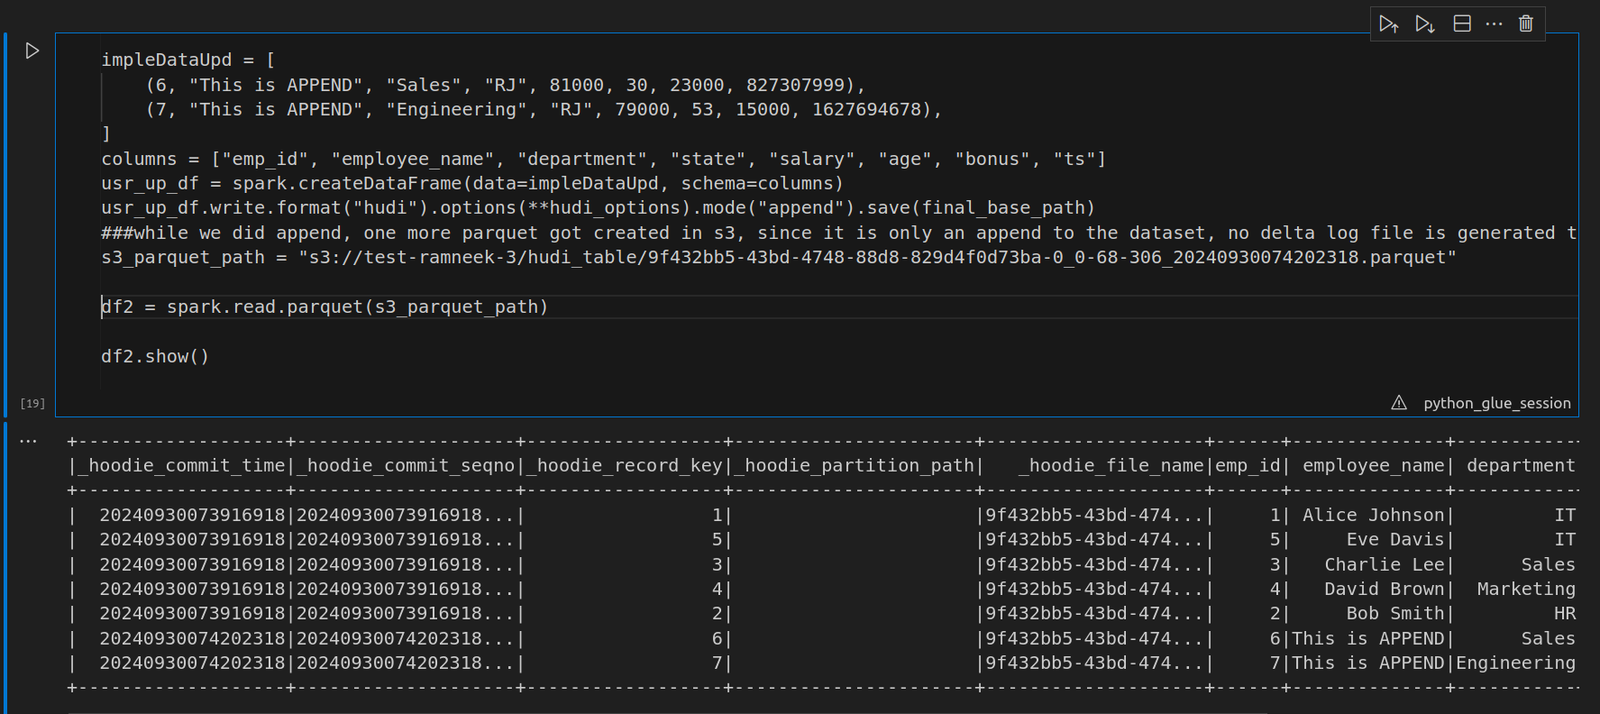Click execution count [19] indicator
The image size is (1600, 714).
click(33, 403)
